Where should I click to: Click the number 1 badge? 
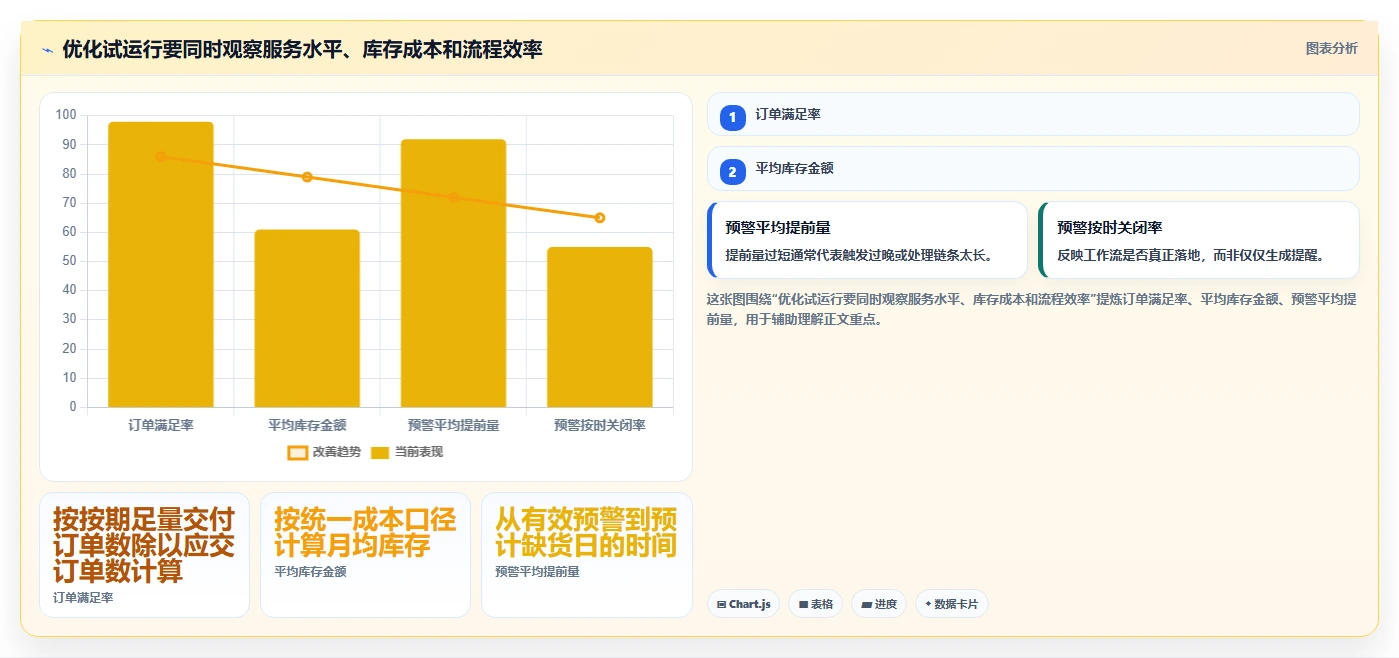tap(733, 118)
